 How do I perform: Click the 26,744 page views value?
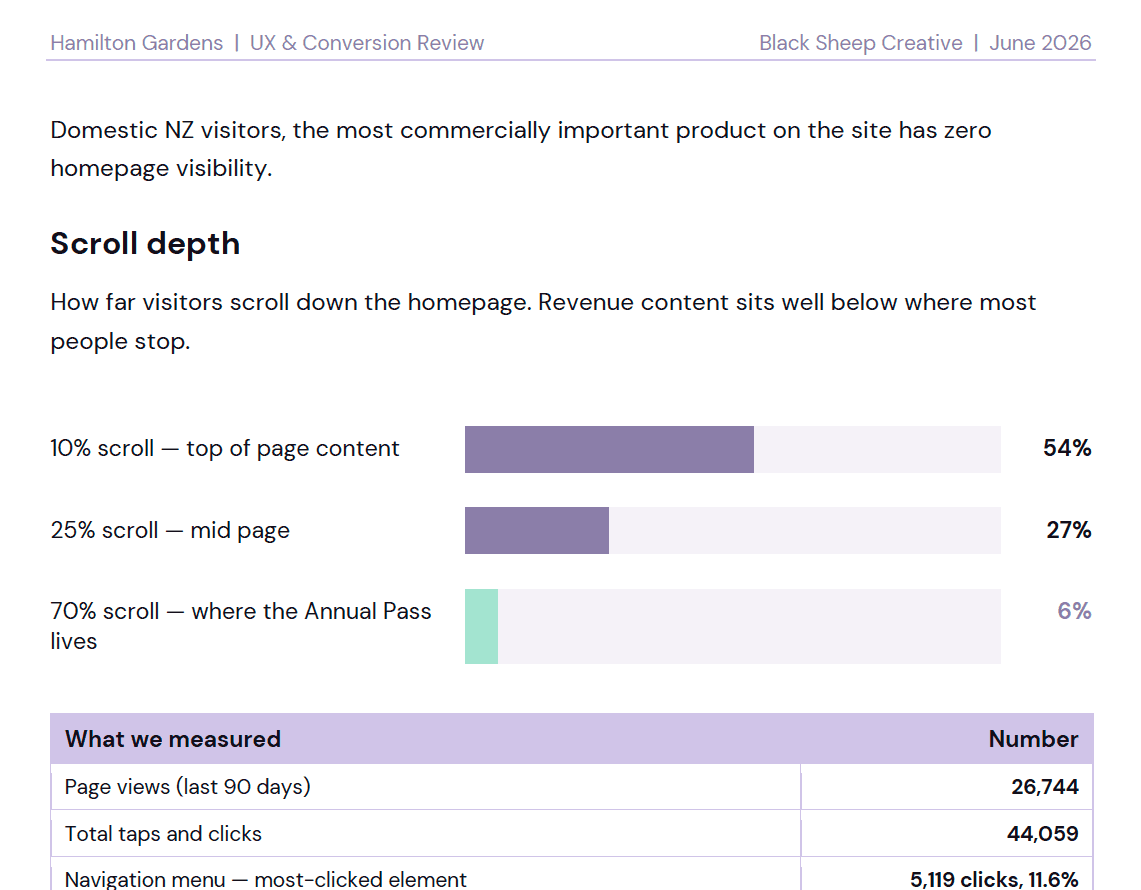[x=1045, y=787]
